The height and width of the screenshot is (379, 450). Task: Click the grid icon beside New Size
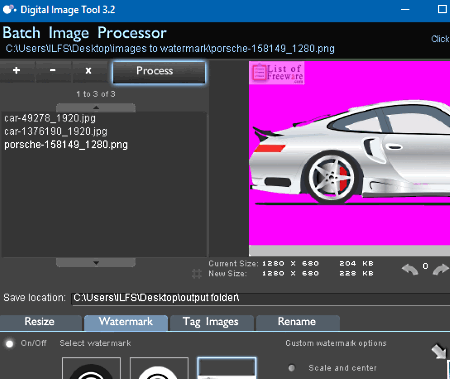(x=197, y=274)
